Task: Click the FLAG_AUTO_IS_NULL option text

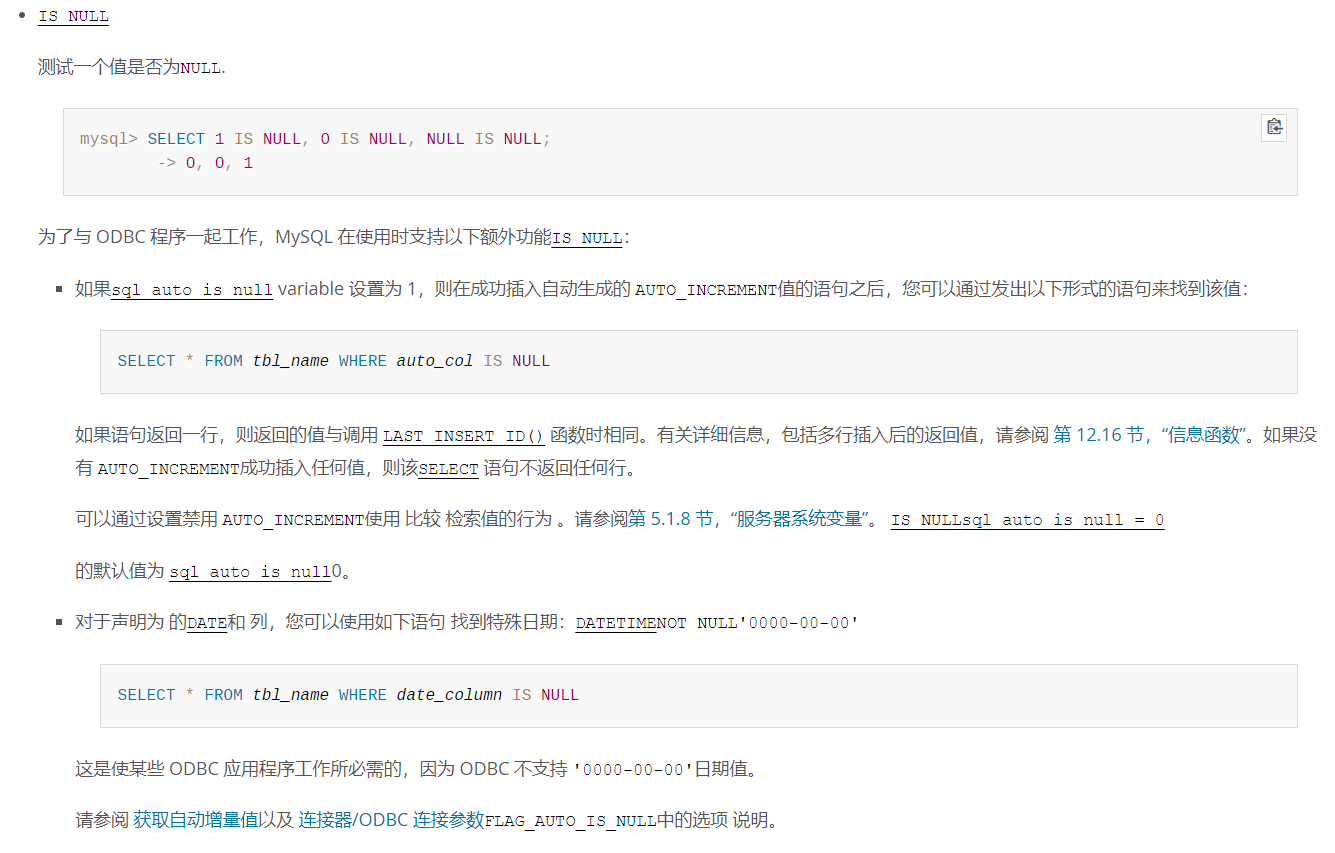Action: pos(570,821)
